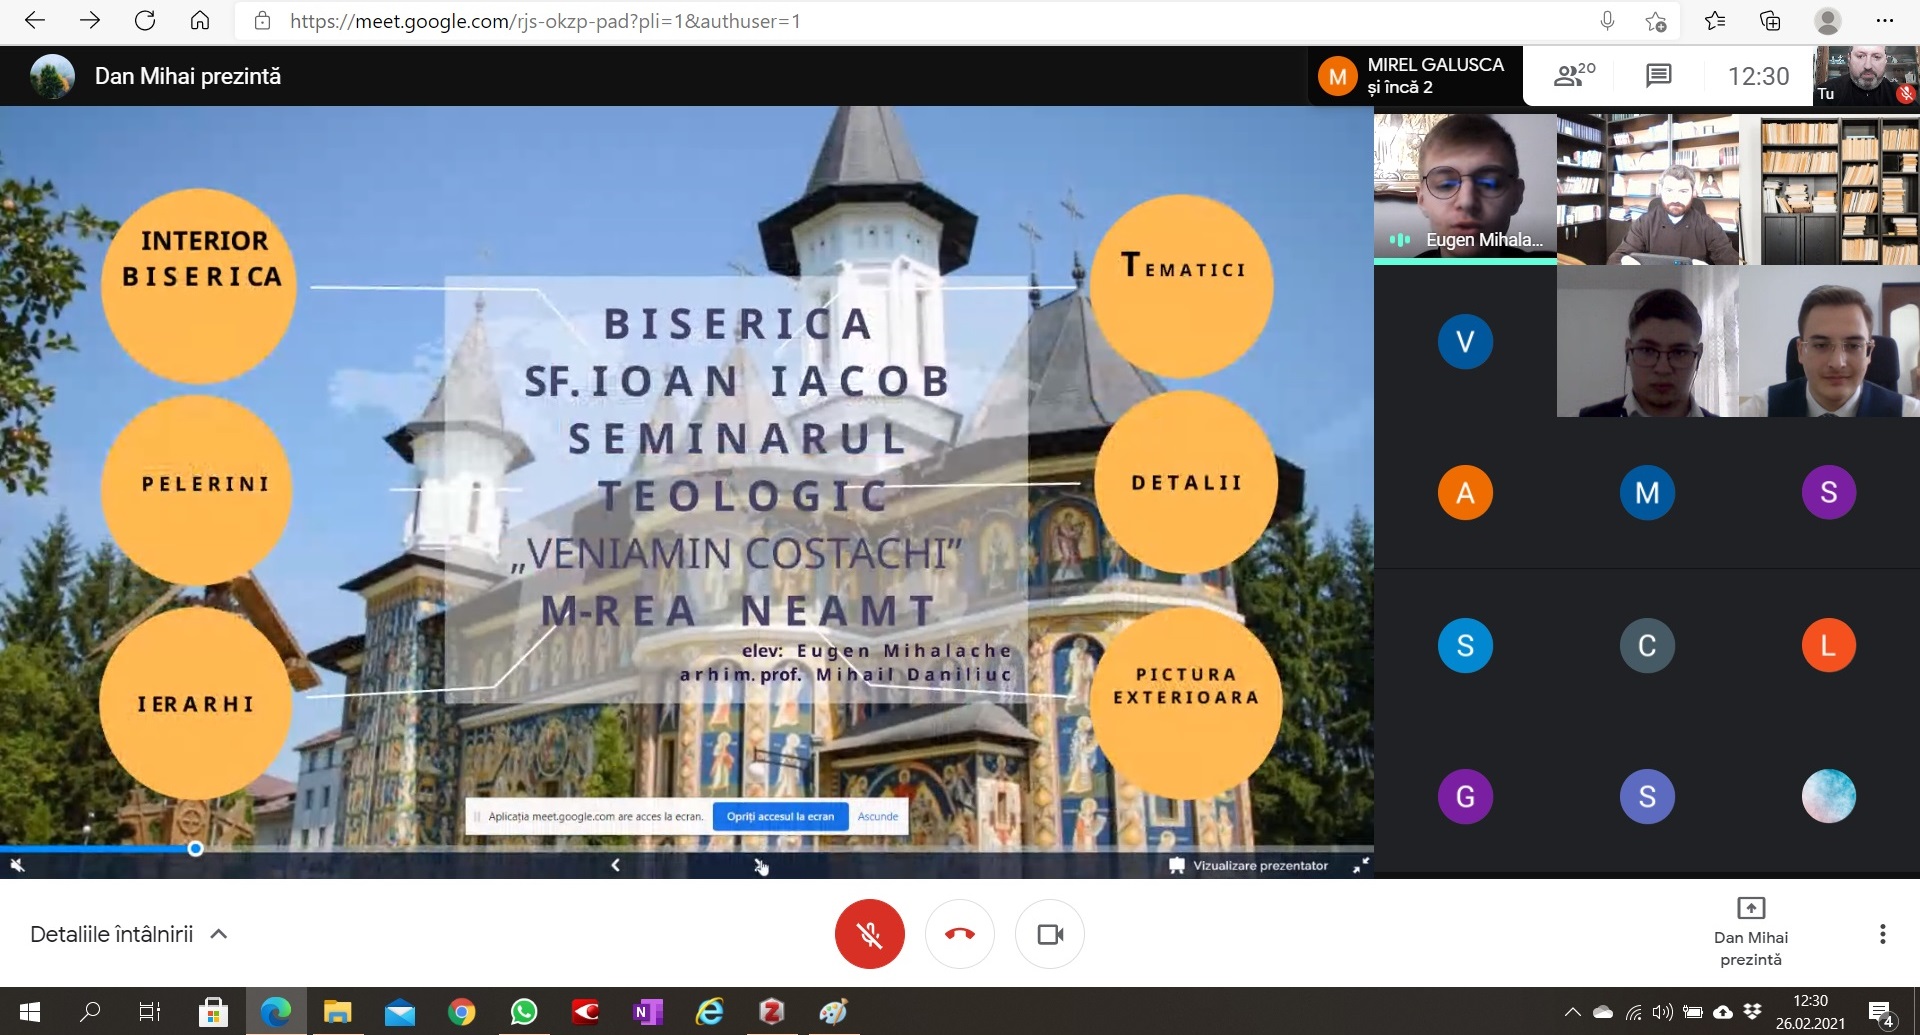Screen dimensions: 1920x1035
Task: Add this page to browser favorites
Action: coord(1656,21)
